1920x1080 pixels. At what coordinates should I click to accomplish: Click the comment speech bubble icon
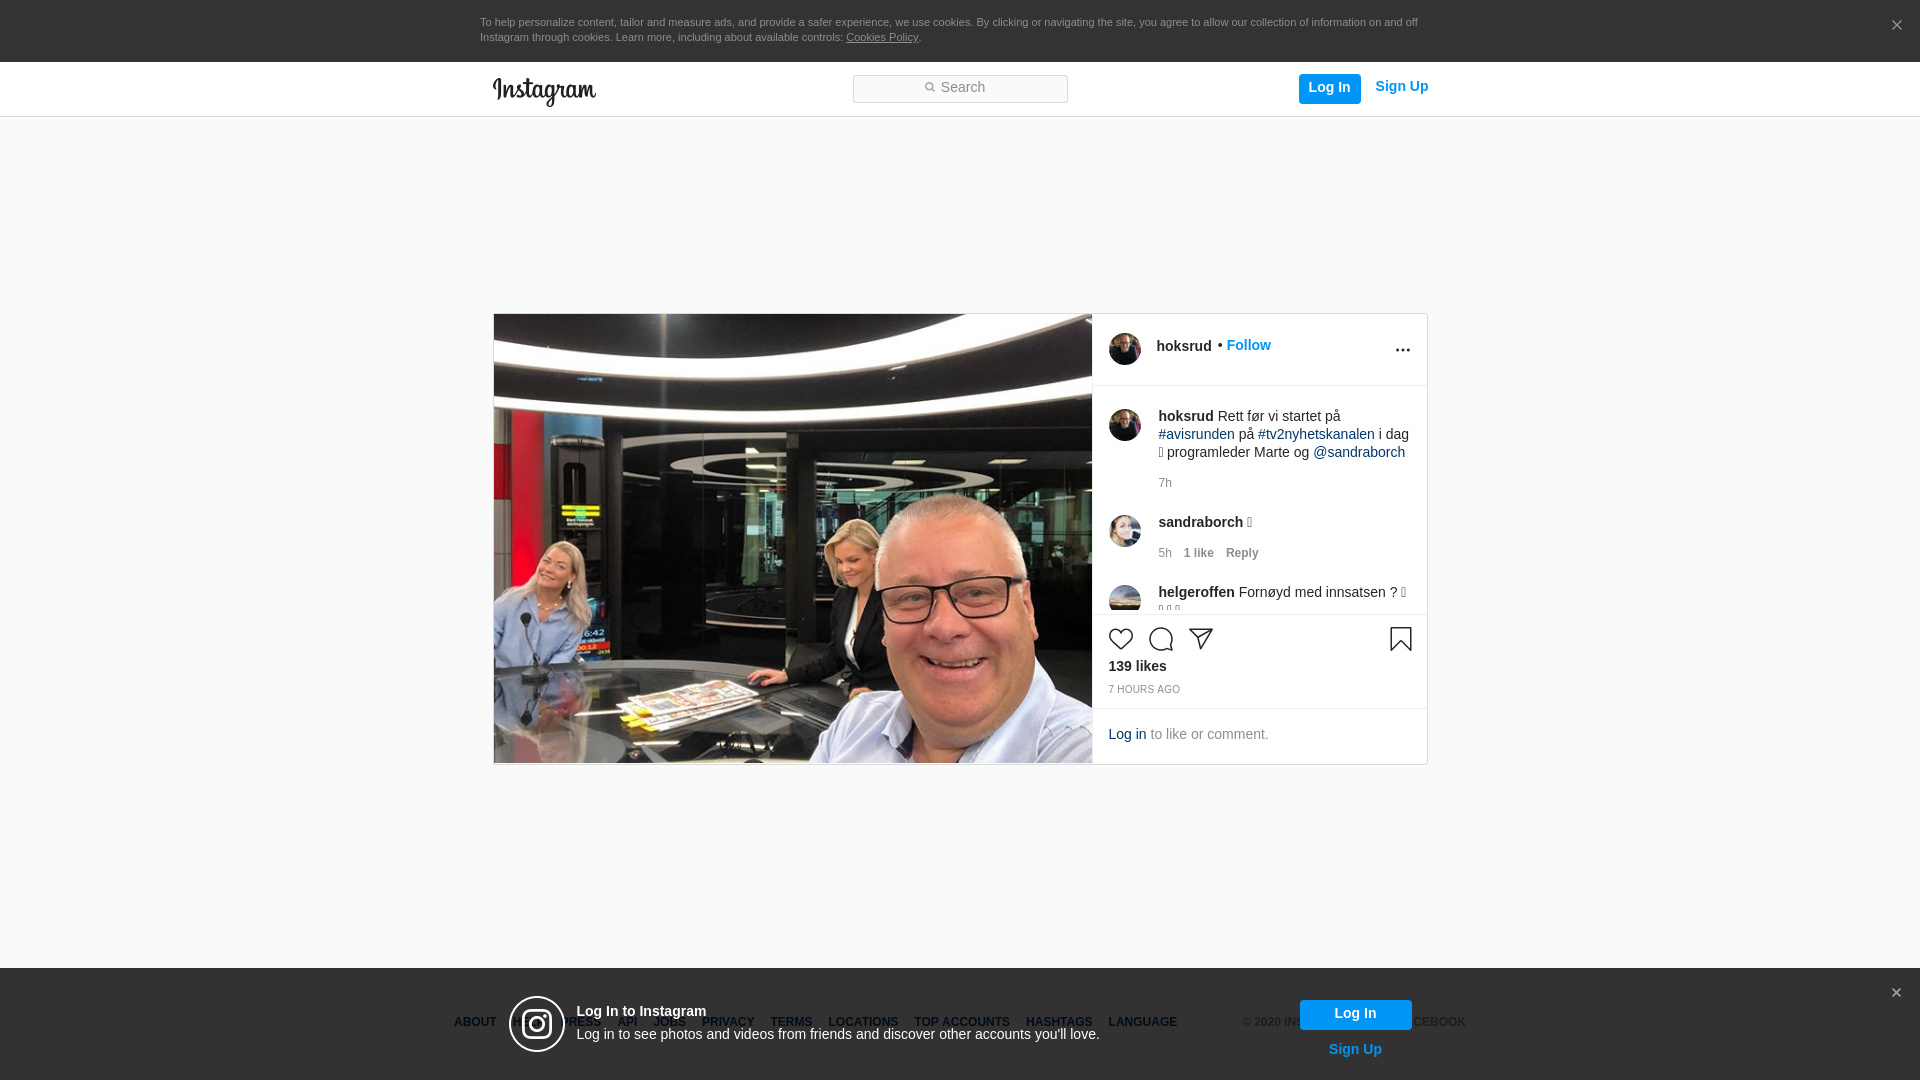pos(1160,639)
